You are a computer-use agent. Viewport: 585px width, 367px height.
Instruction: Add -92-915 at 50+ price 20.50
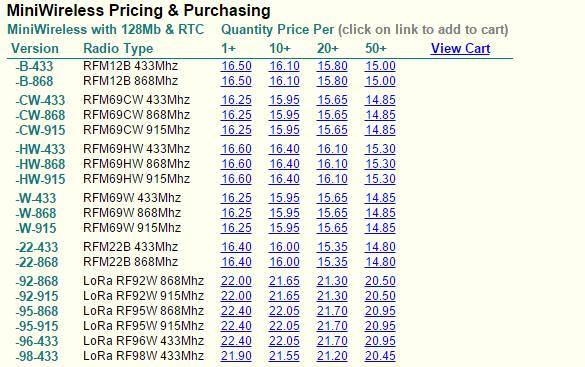tap(380, 296)
